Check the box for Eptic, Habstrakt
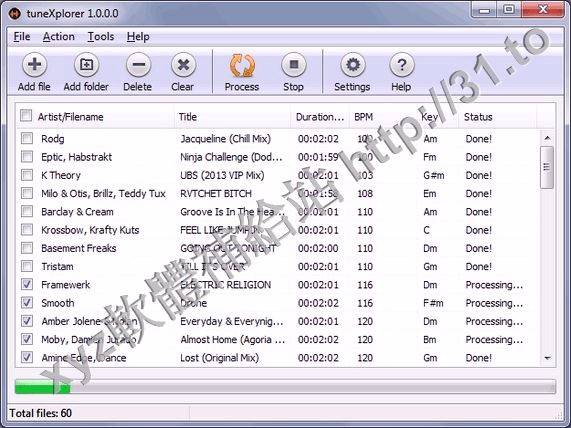The height and width of the screenshot is (428, 571). pos(27,157)
